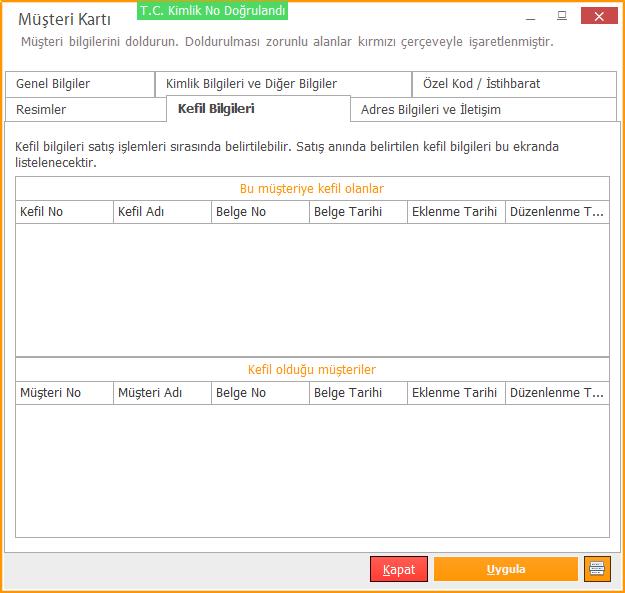Maximize the Müşteri Kartı window
The image size is (625, 593).
pyautogui.click(x=562, y=16)
